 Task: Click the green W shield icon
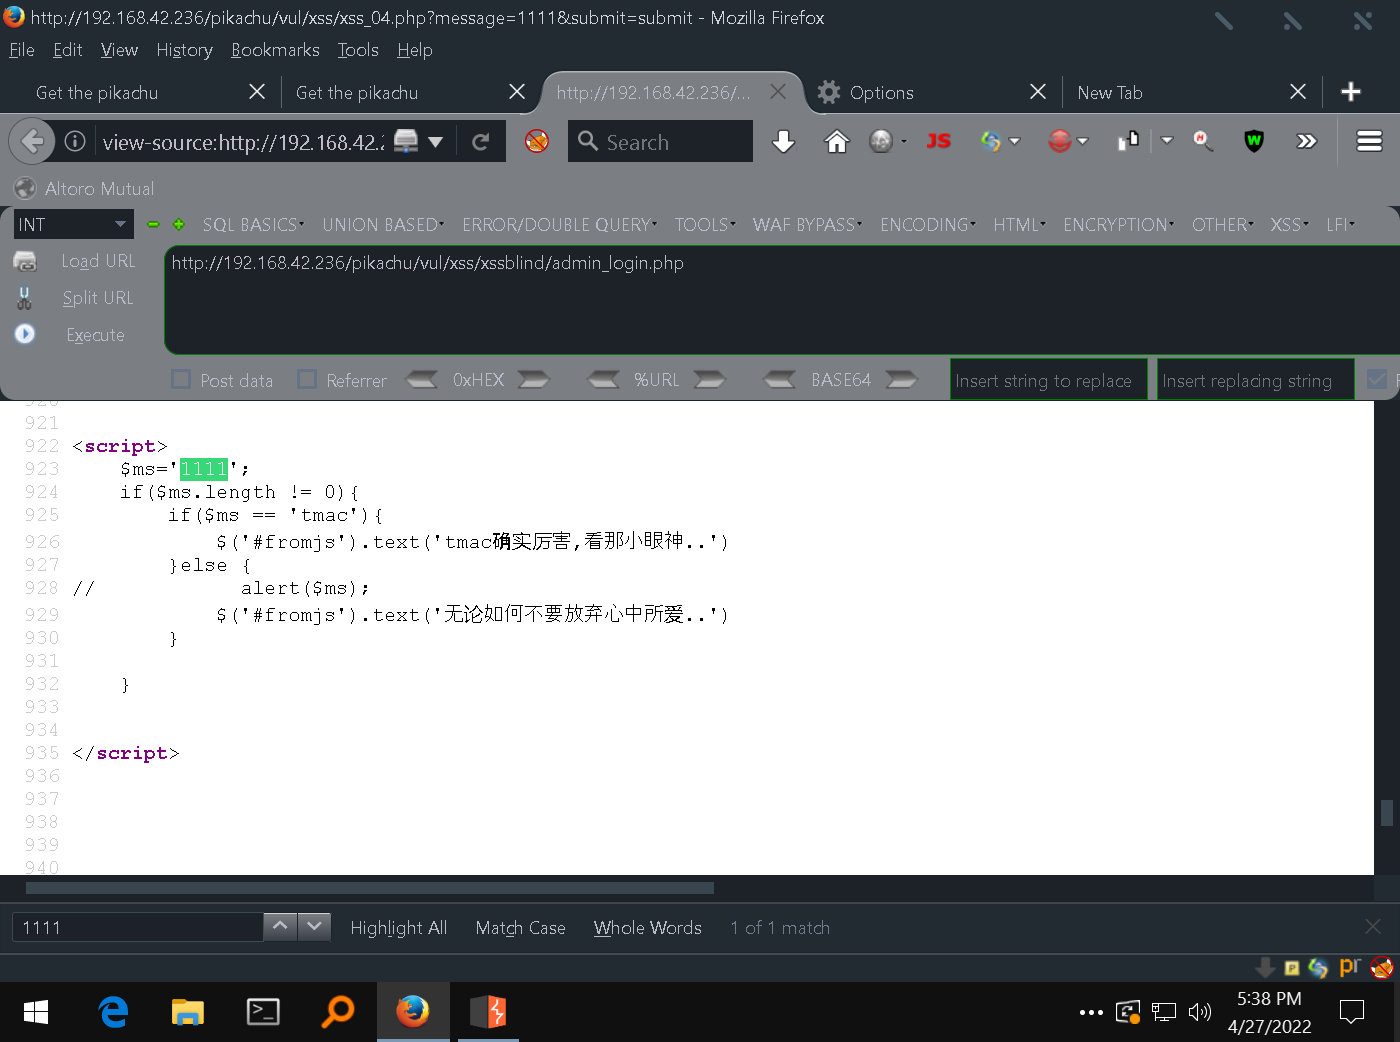coord(1254,141)
